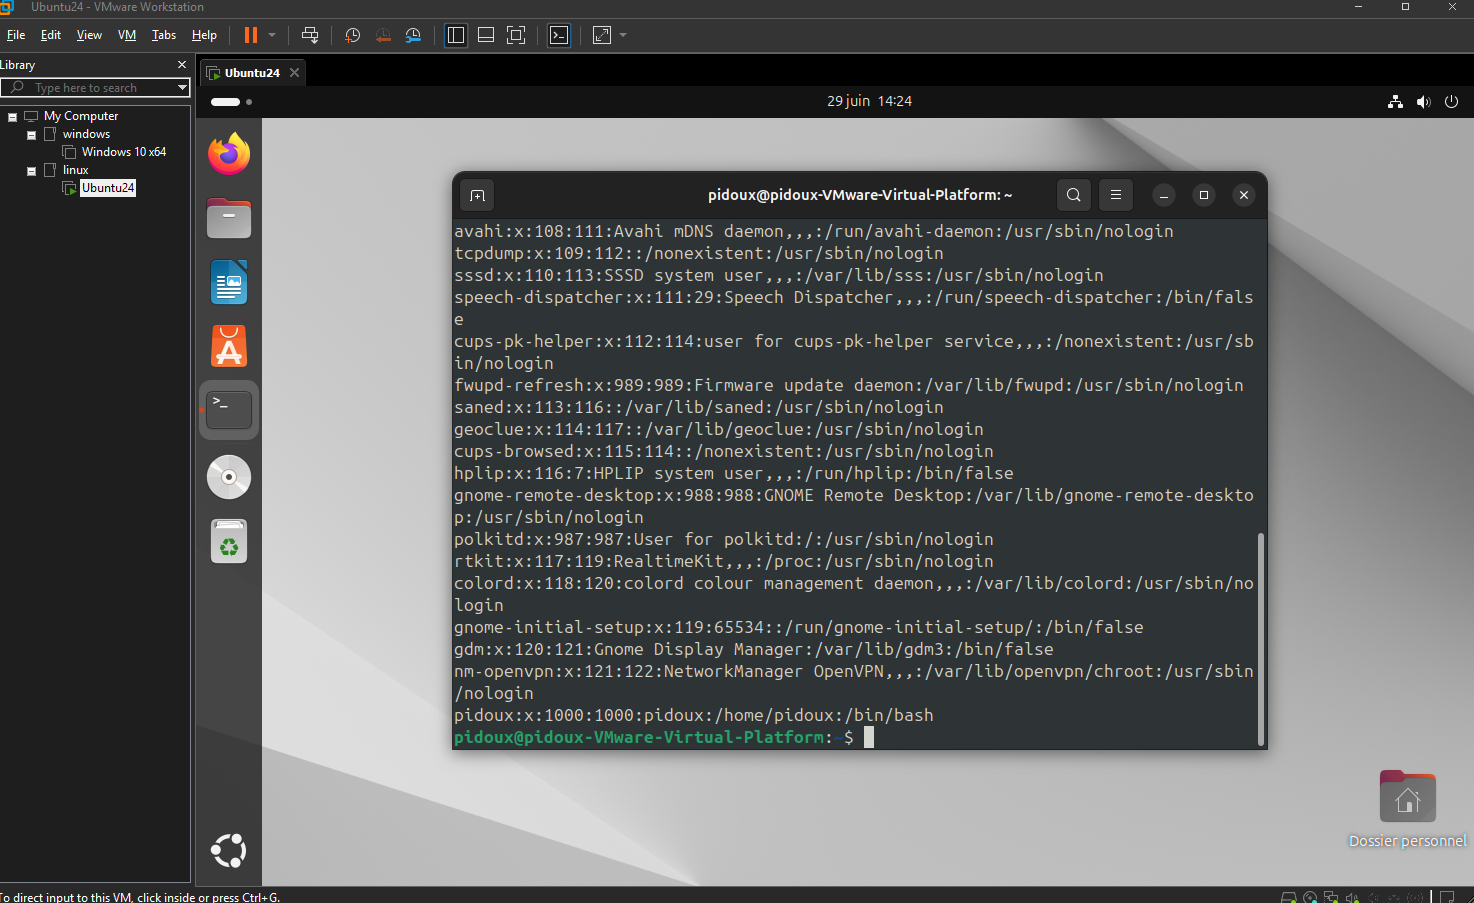Open LibreOffice Writer in the dock
1474x903 pixels.
229,283
